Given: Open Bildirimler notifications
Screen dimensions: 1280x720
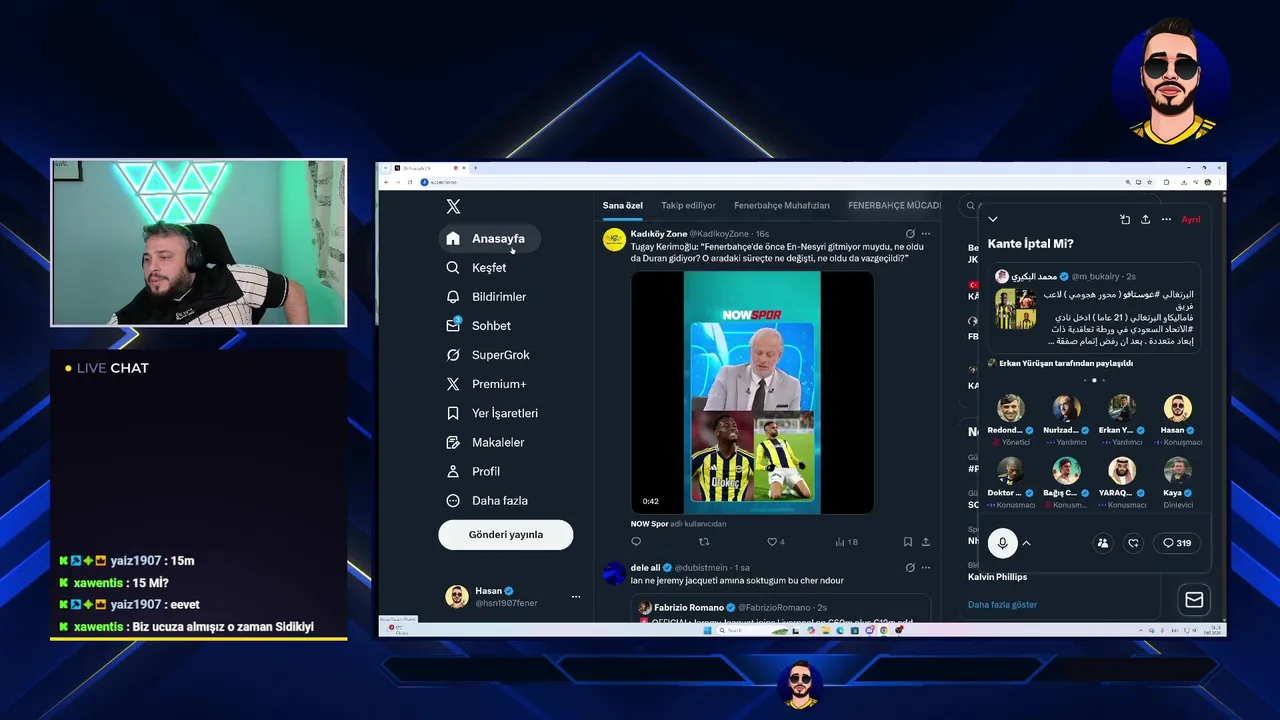Looking at the screenshot, I should coord(486,297).
